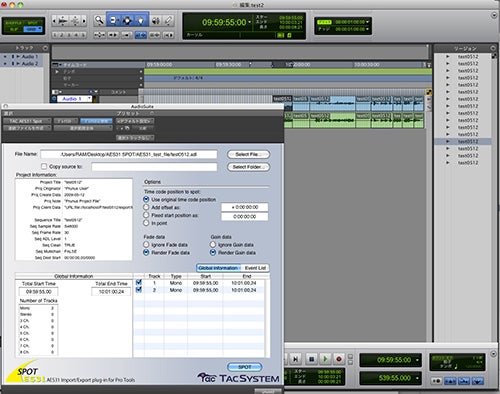Select zoom preset 5
Viewport: 500px width, 394px height.
83,35
